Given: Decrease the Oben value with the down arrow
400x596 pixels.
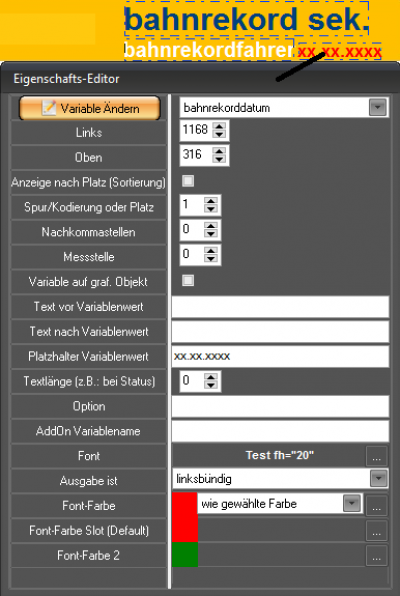Looking at the screenshot, I should (x=219, y=159).
